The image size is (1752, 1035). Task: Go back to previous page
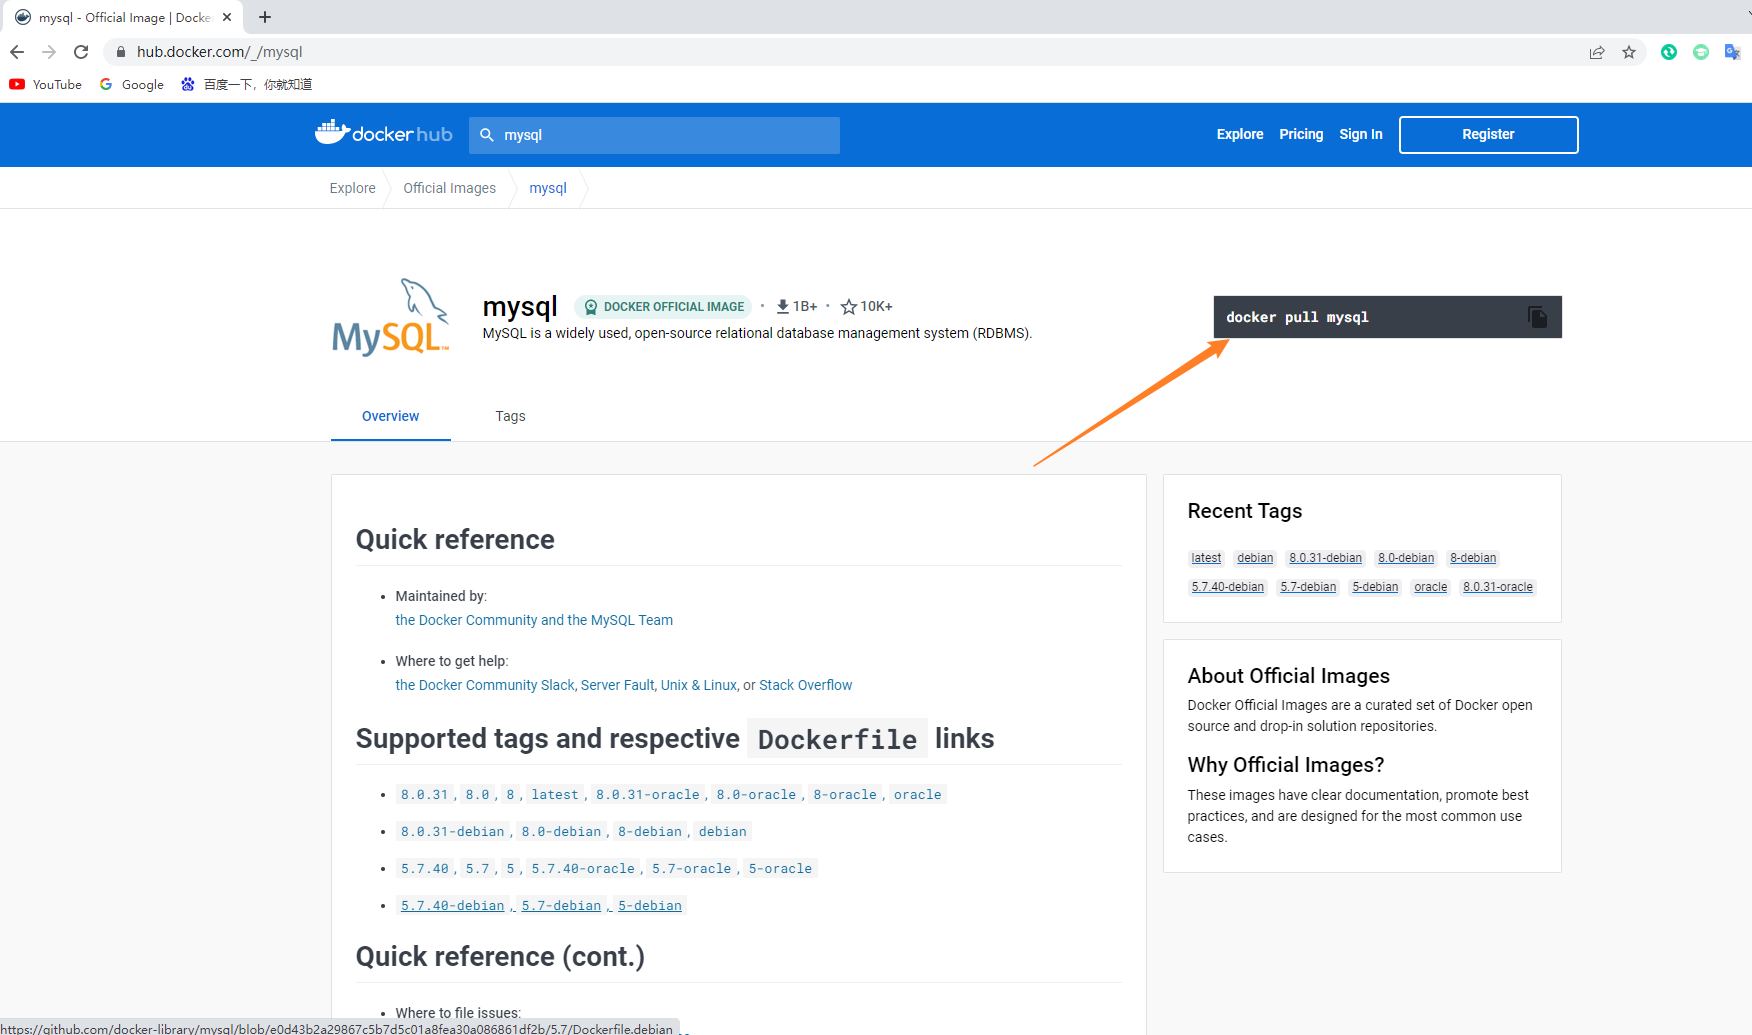pos(17,52)
